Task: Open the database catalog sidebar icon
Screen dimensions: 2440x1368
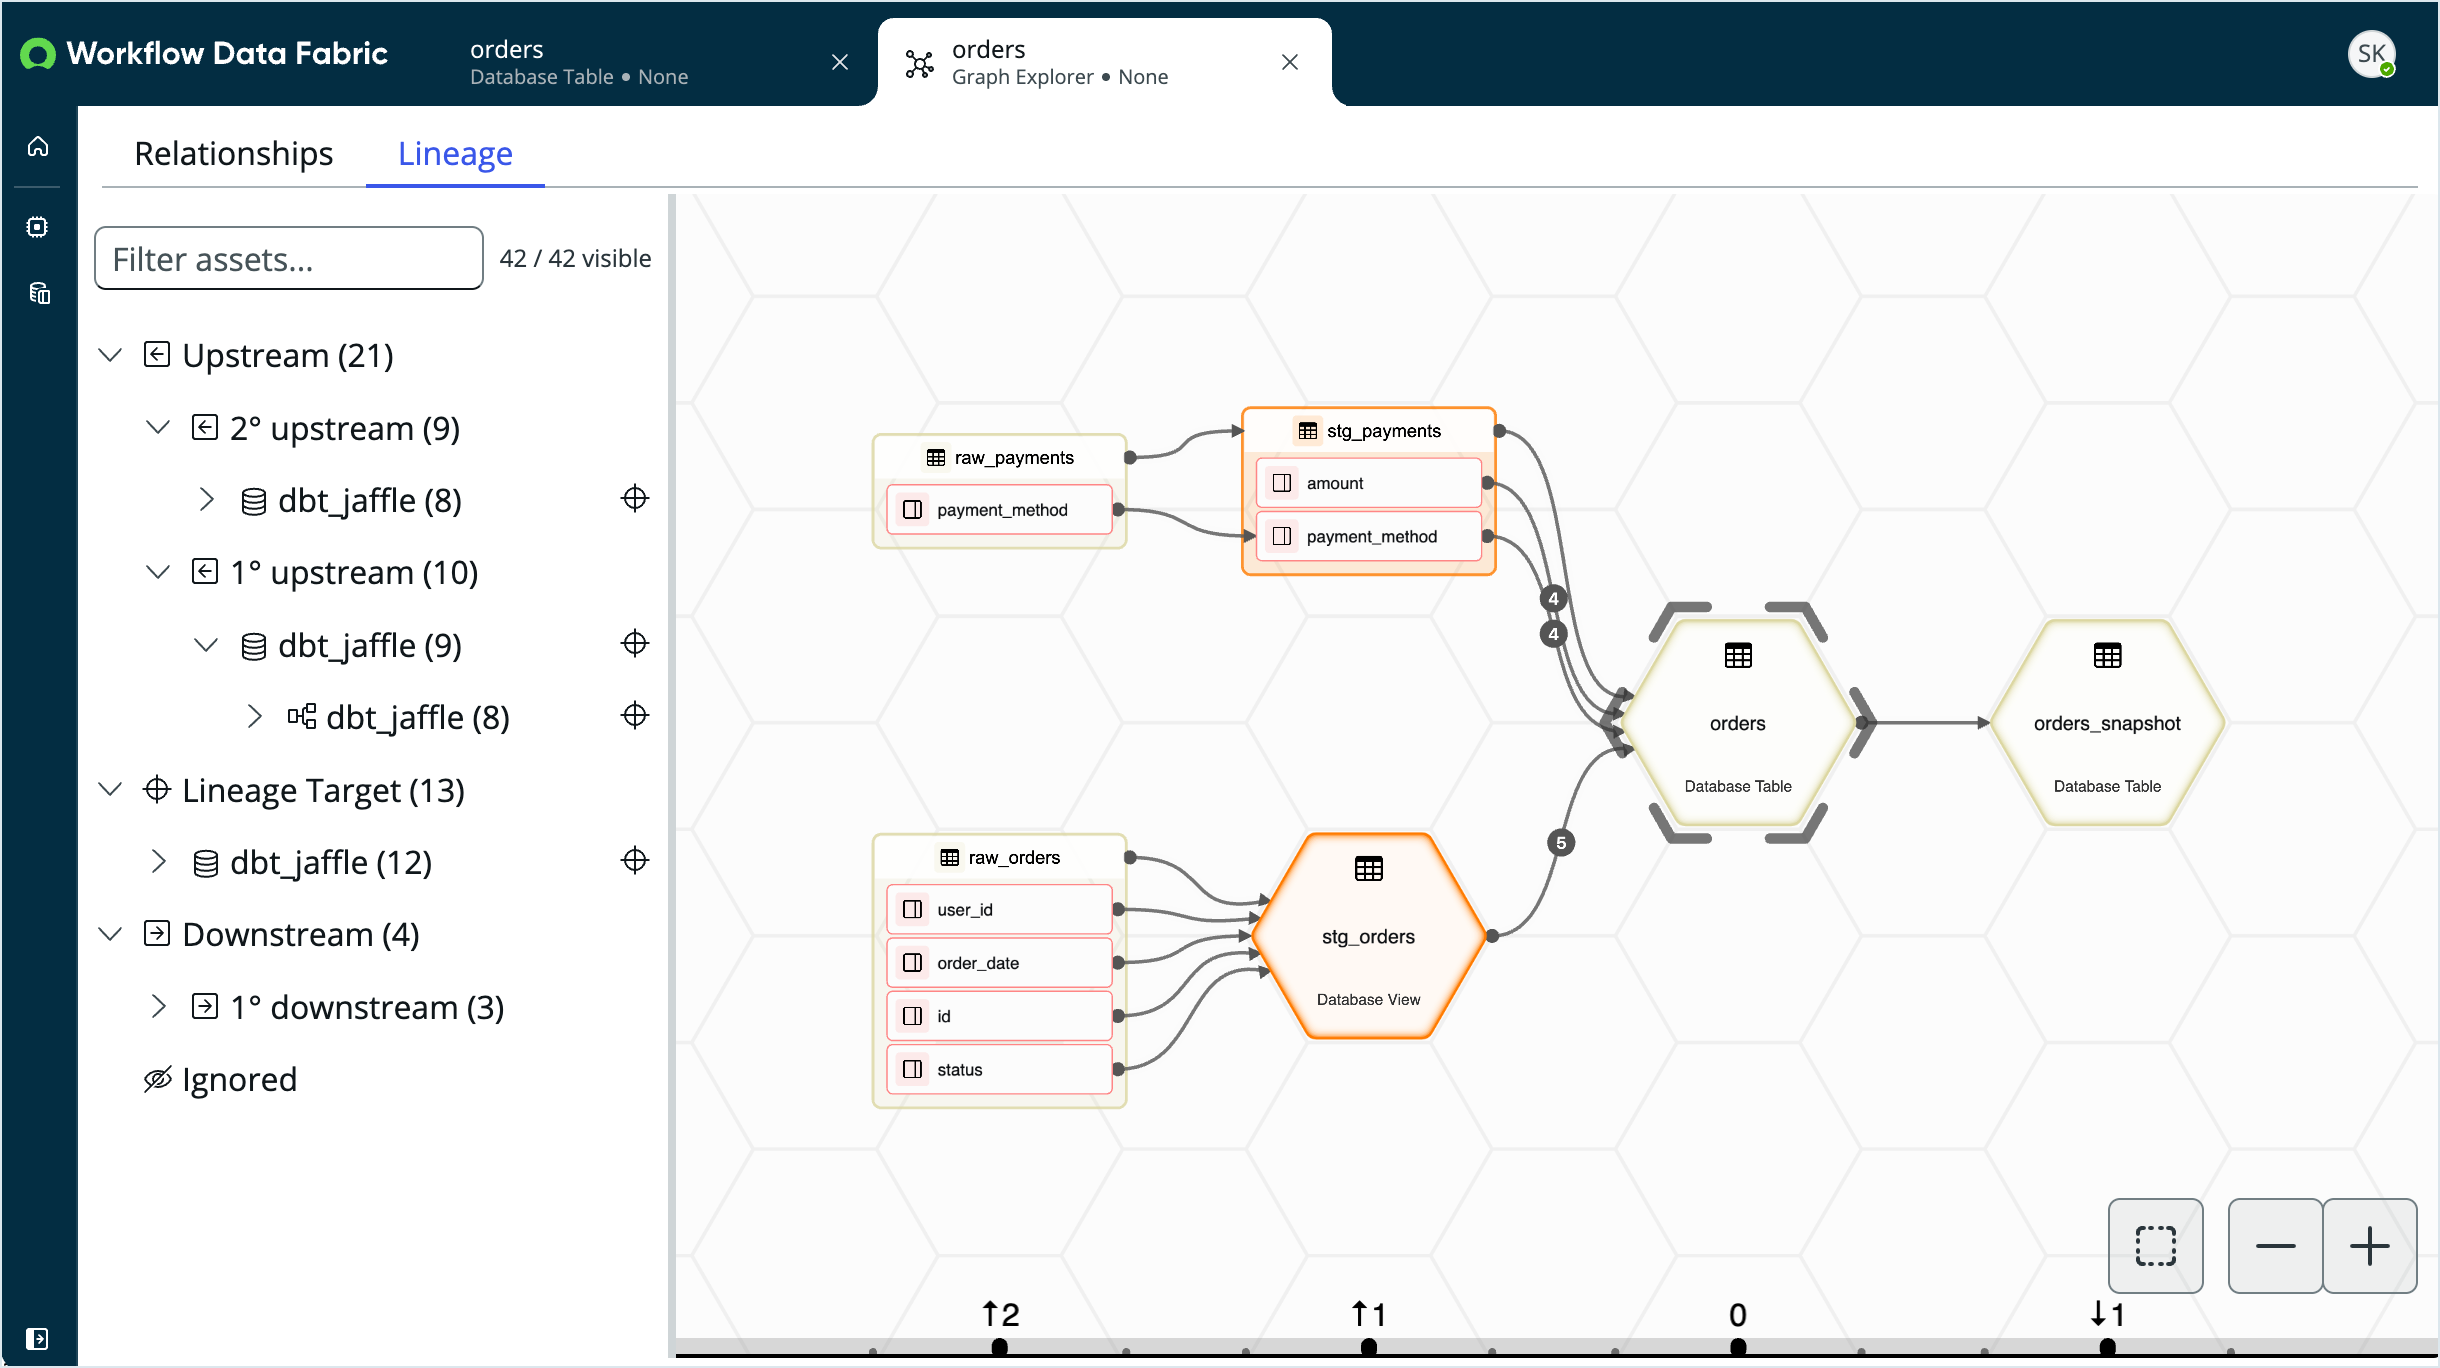Action: pyautogui.click(x=39, y=293)
